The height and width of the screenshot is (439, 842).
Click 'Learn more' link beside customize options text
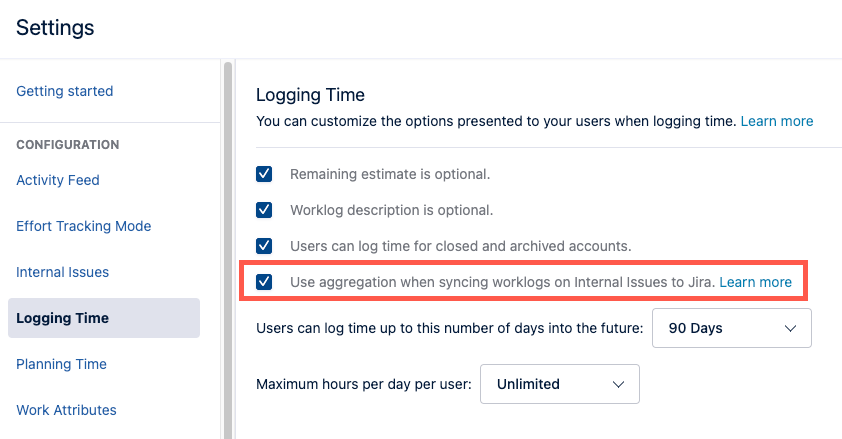coord(777,121)
